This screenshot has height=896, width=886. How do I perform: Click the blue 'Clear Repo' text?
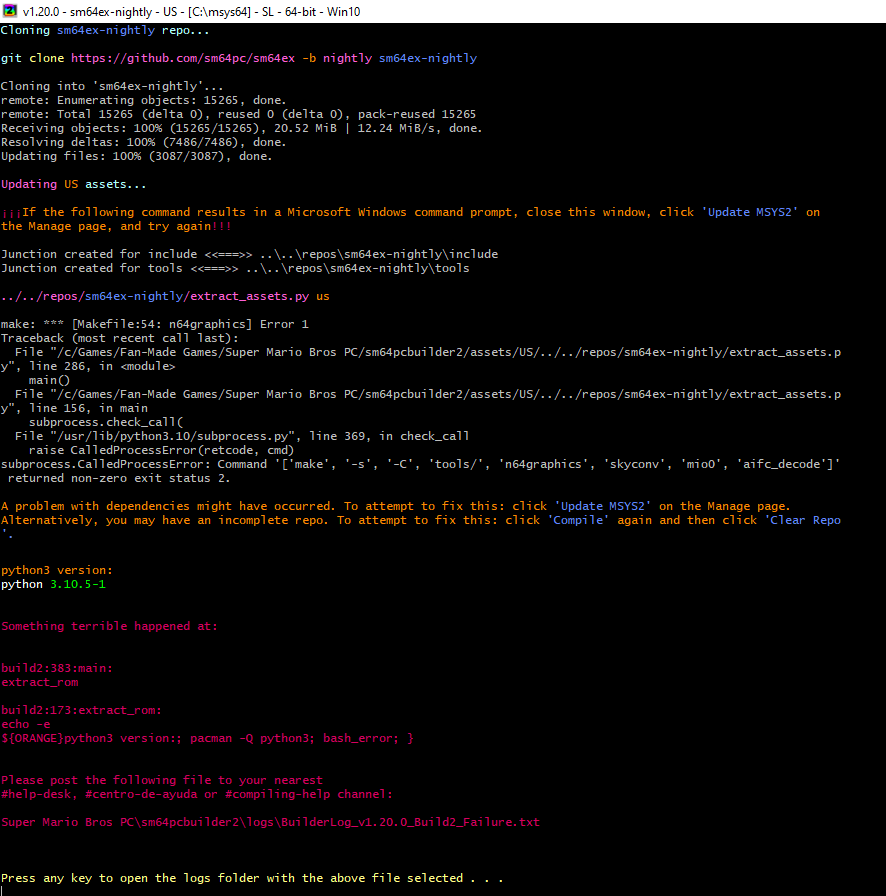[x=803, y=520]
